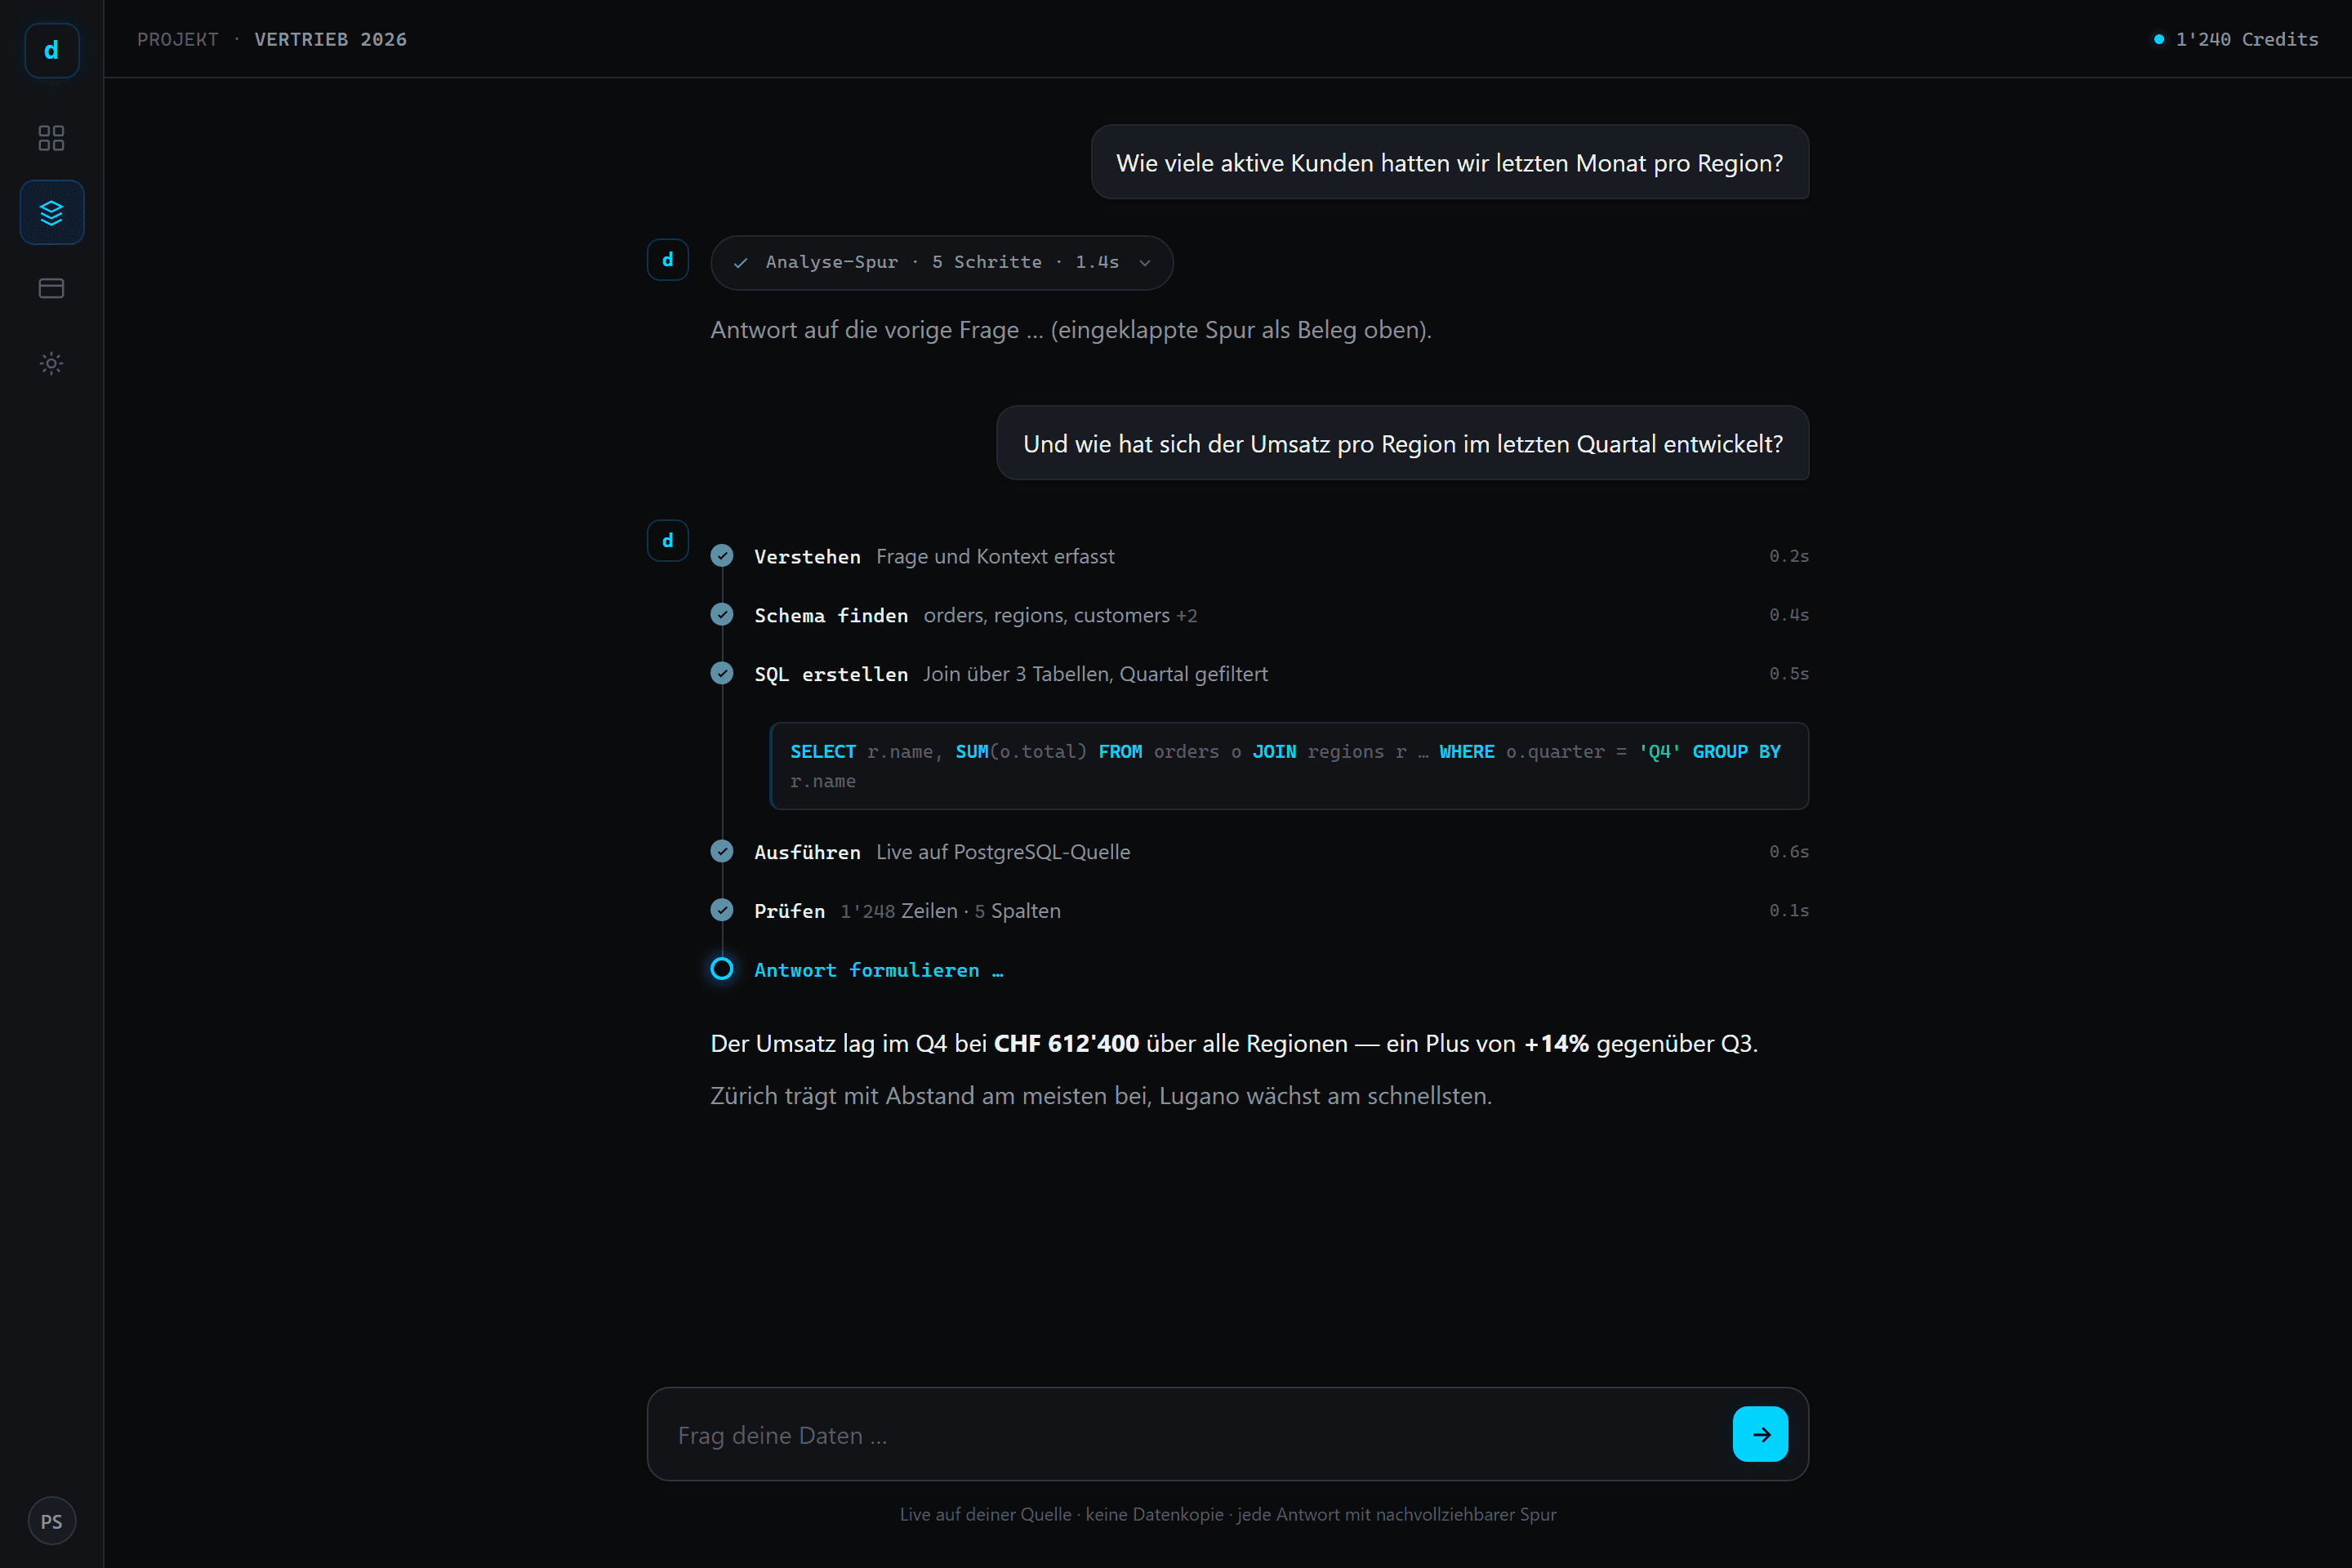Click '1'248 Zeilen · 5 Spalten' text
This screenshot has height=1568, width=2352.
click(950, 911)
